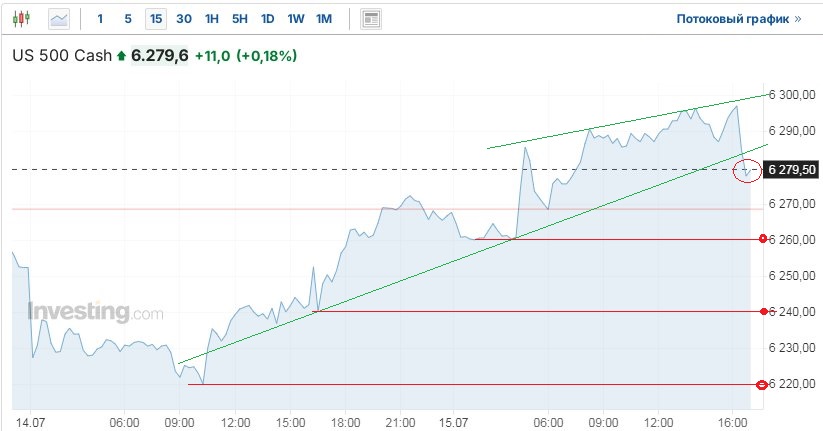Click the red marker at 6 260,00
823x431 pixels.
coord(763,239)
